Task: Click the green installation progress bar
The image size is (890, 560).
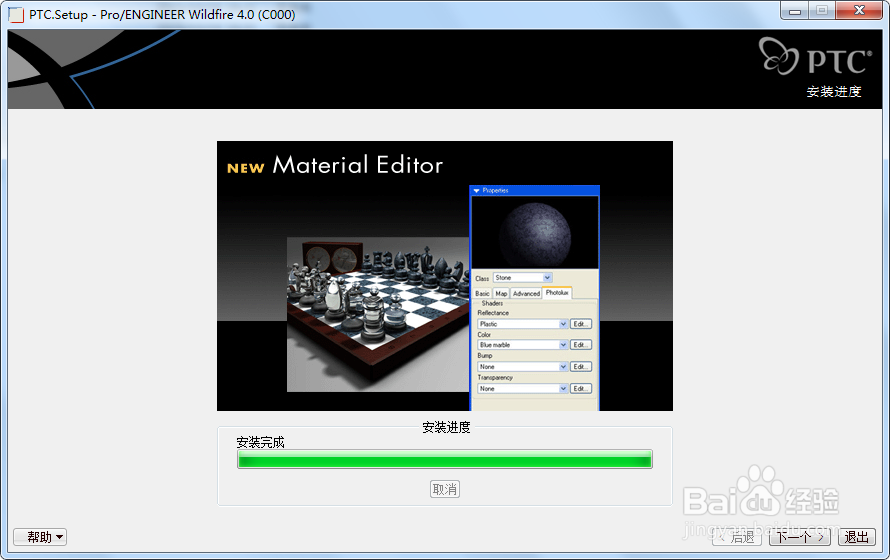Action: (x=444, y=459)
